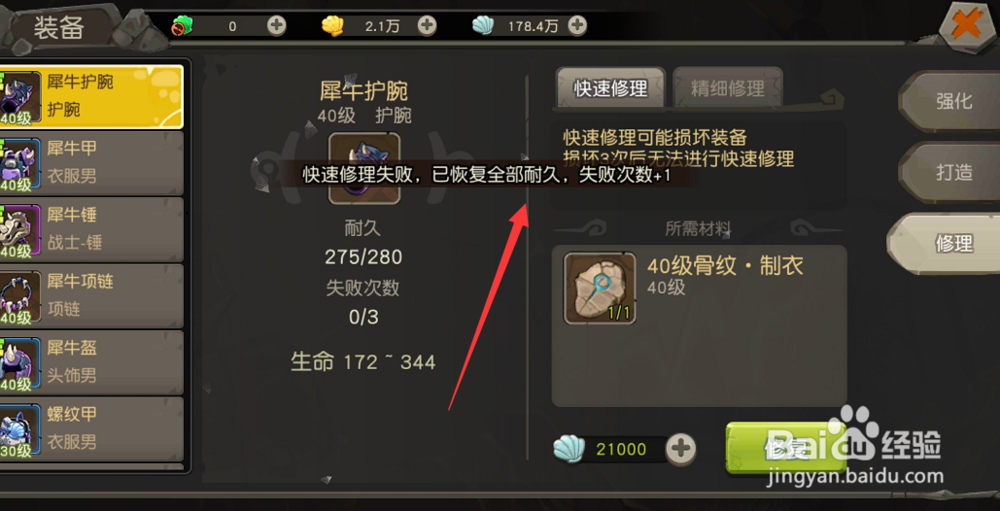
Task: Tap the 40级骨纹·制衣 material icon
Action: click(599, 288)
